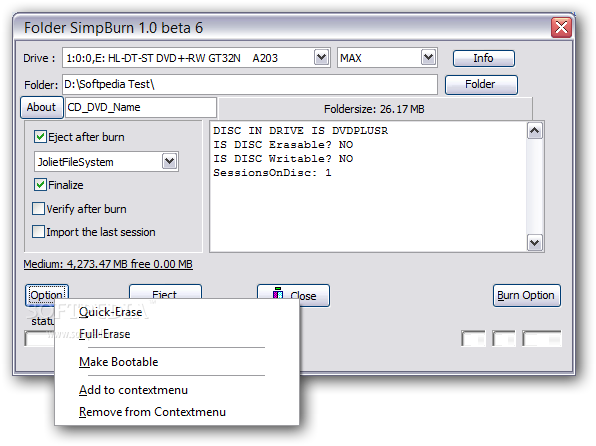The width and height of the screenshot is (596, 446).
Task: Click the small icon on Close button
Action: coord(278,293)
